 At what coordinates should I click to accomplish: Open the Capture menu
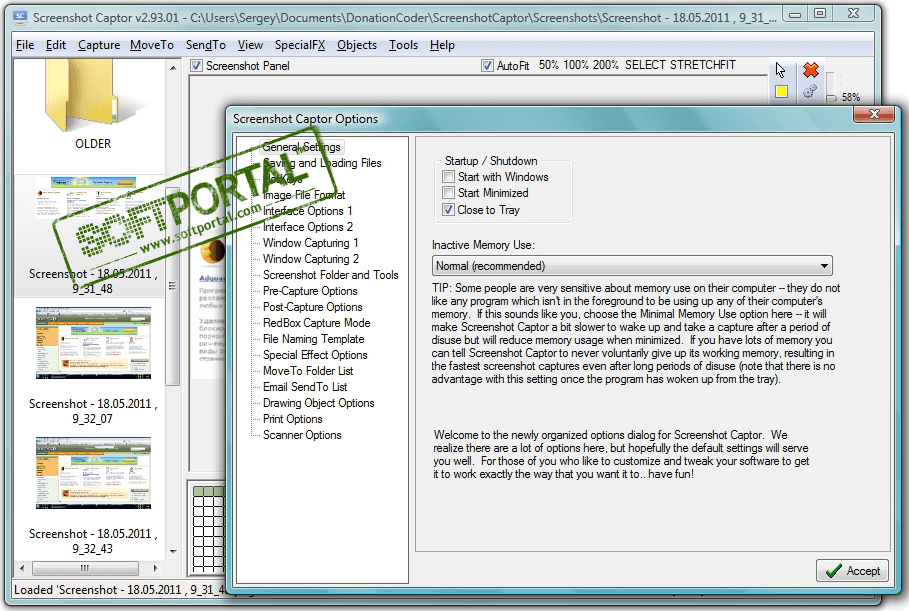(x=99, y=45)
